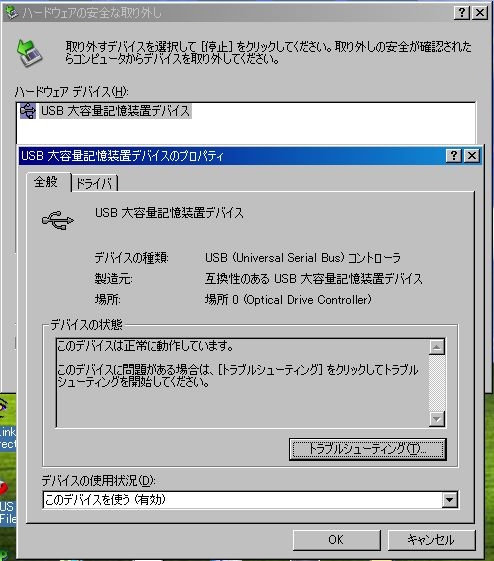Click the トラブルシューティング(T)... button
494x561 pixels.
pyautogui.click(x=367, y=449)
